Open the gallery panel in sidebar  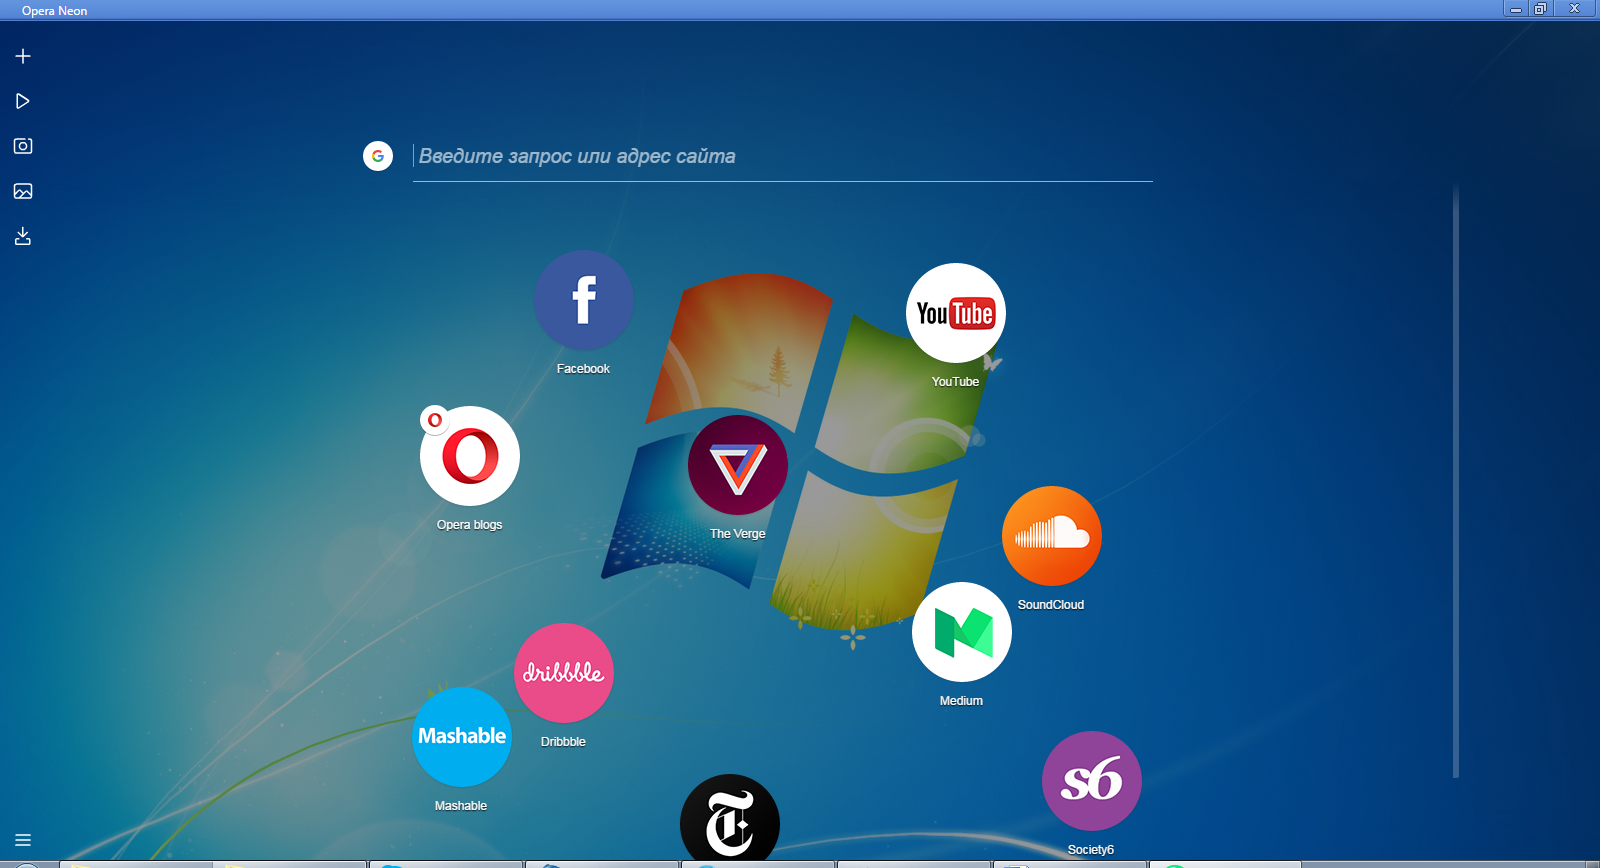coord(23,191)
